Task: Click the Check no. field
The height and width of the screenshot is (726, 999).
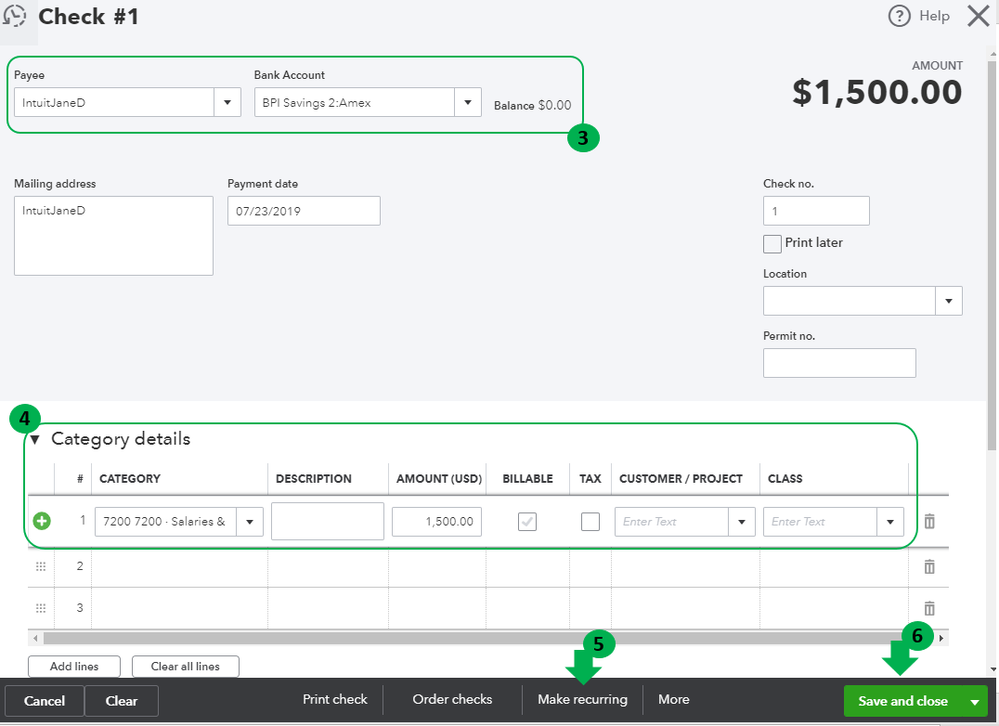Action: [816, 211]
